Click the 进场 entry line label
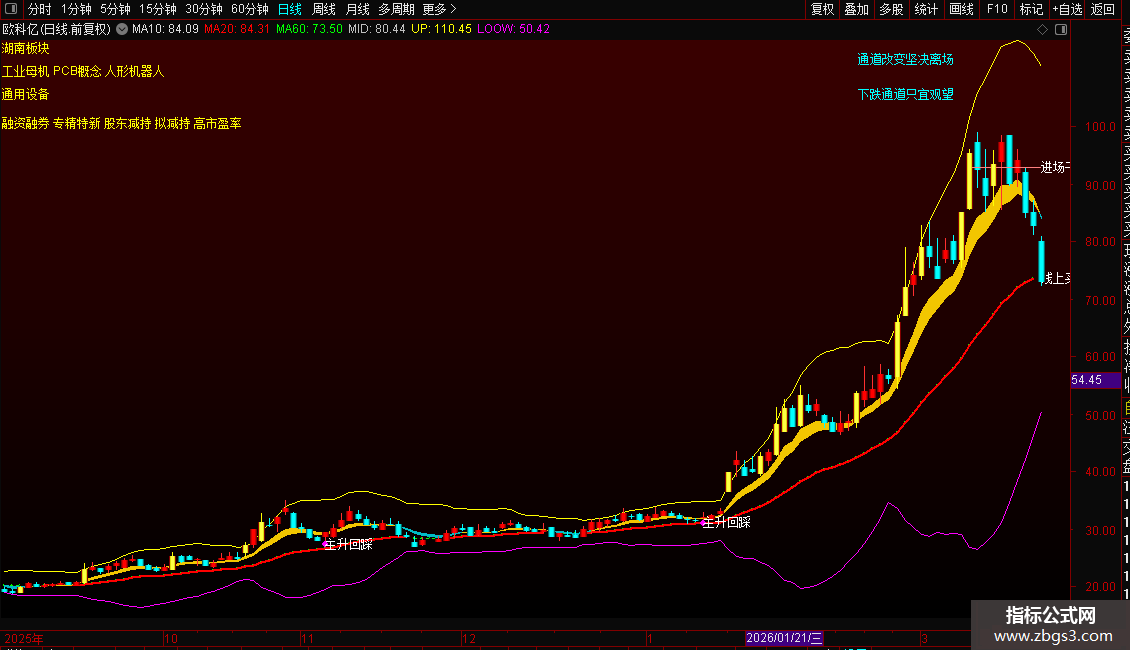This screenshot has height=650, width=1130. (x=1054, y=167)
